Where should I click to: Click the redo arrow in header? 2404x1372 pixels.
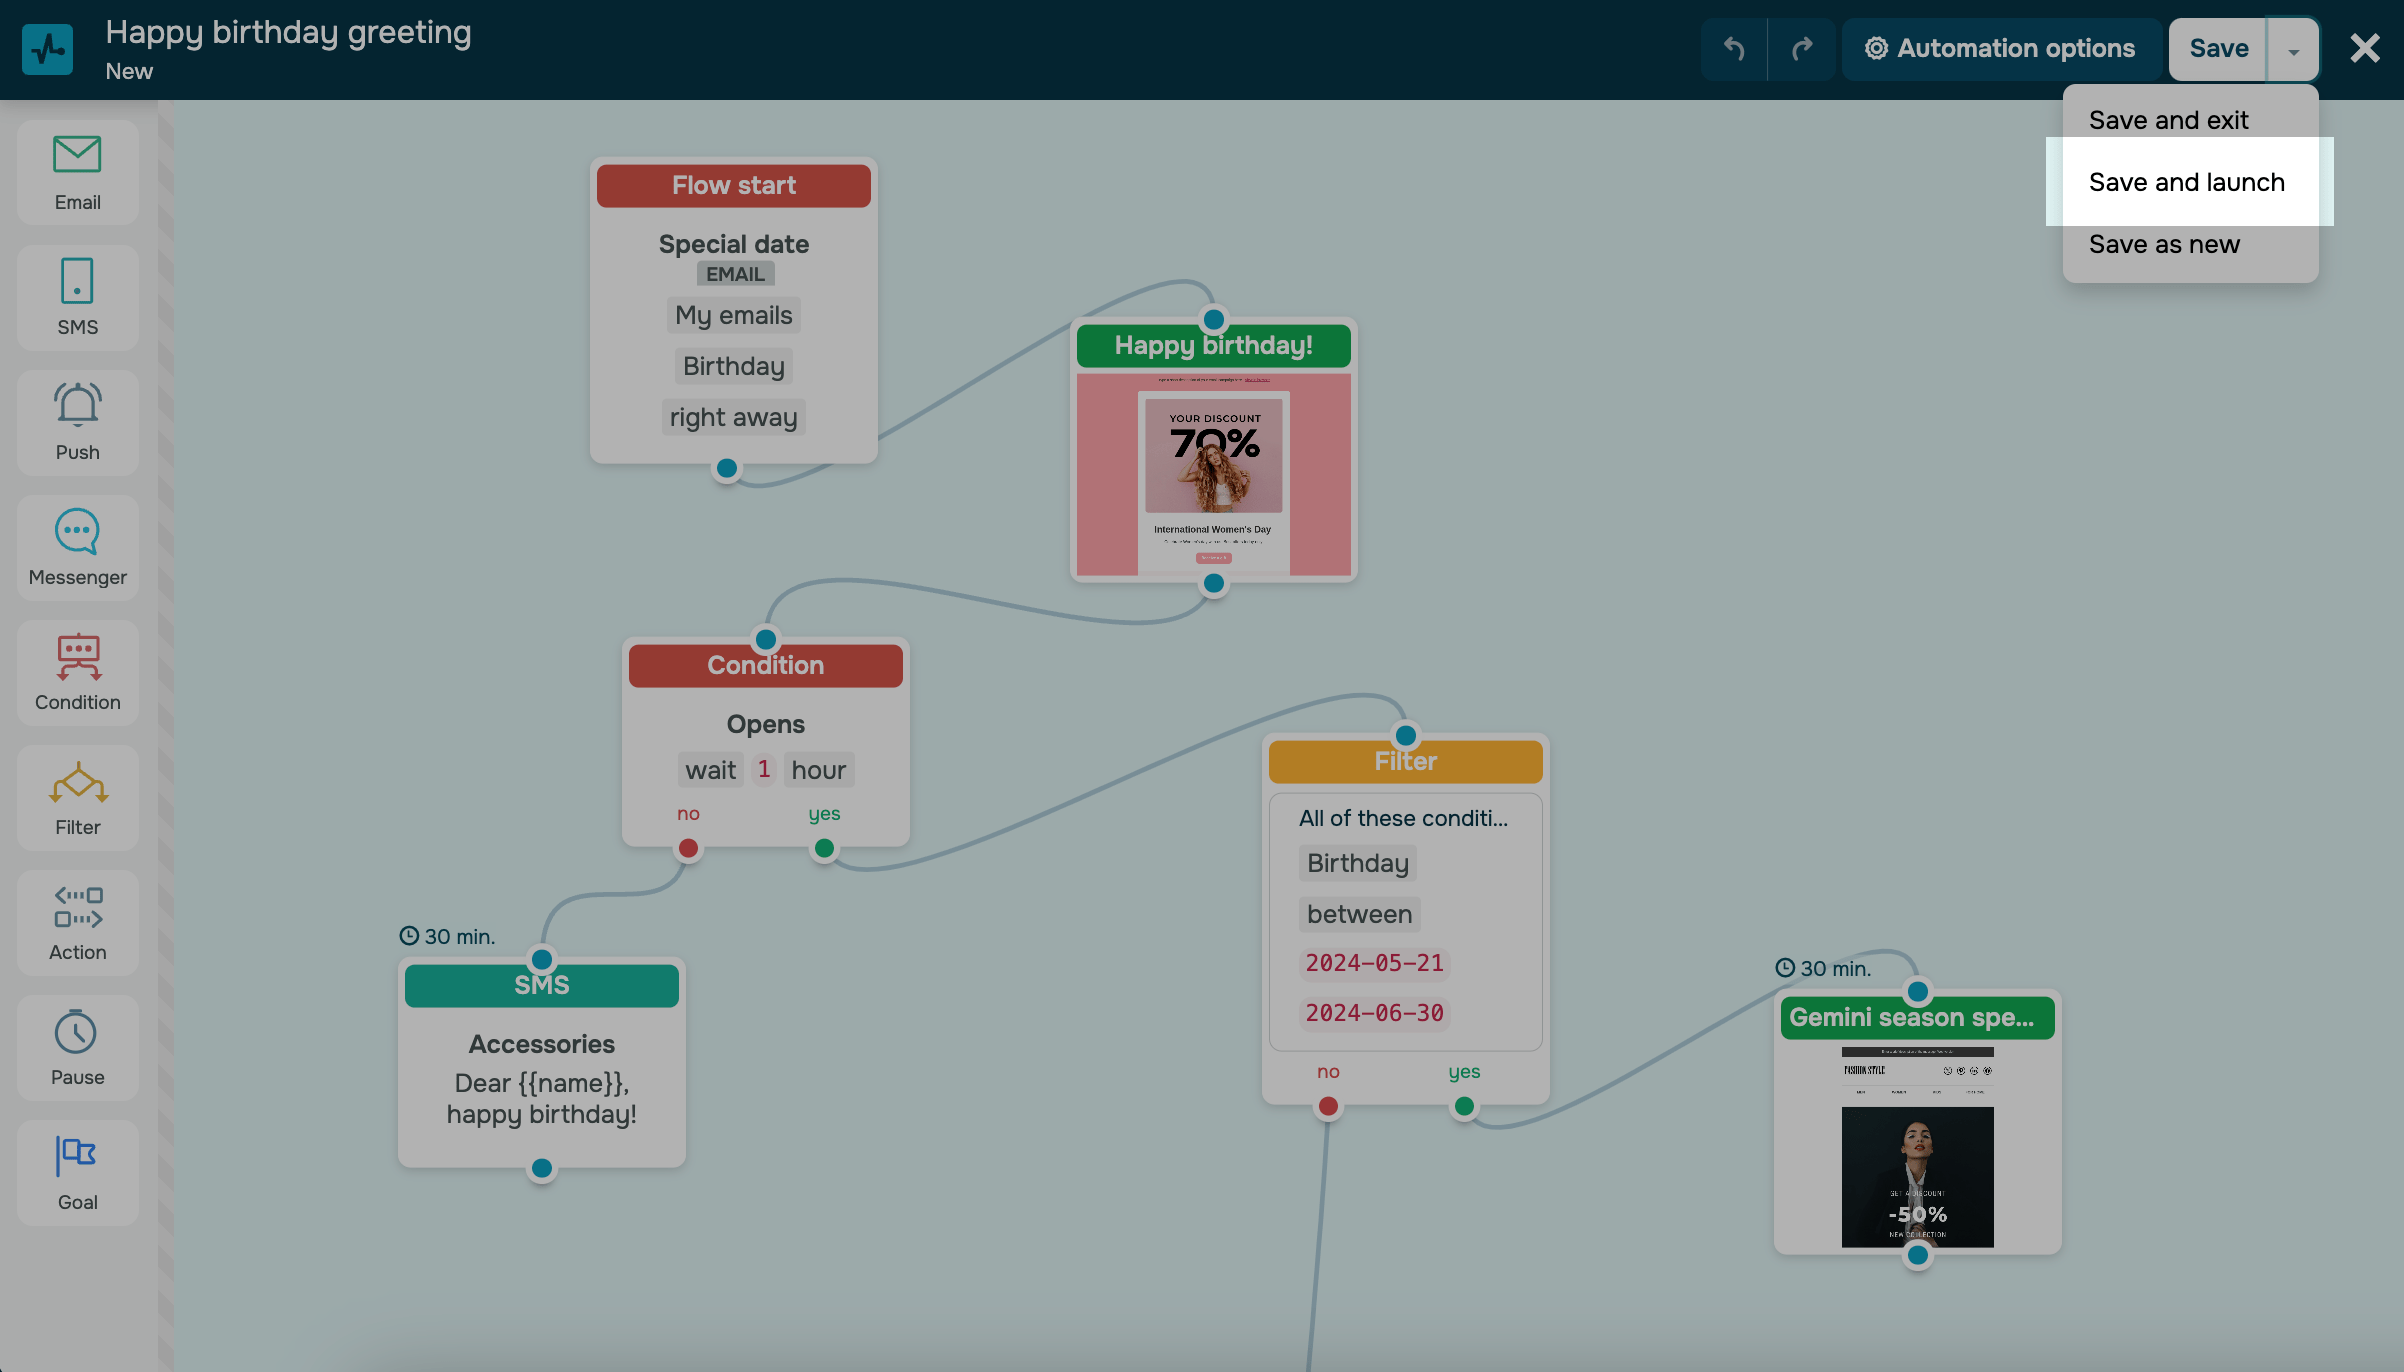tap(1802, 48)
